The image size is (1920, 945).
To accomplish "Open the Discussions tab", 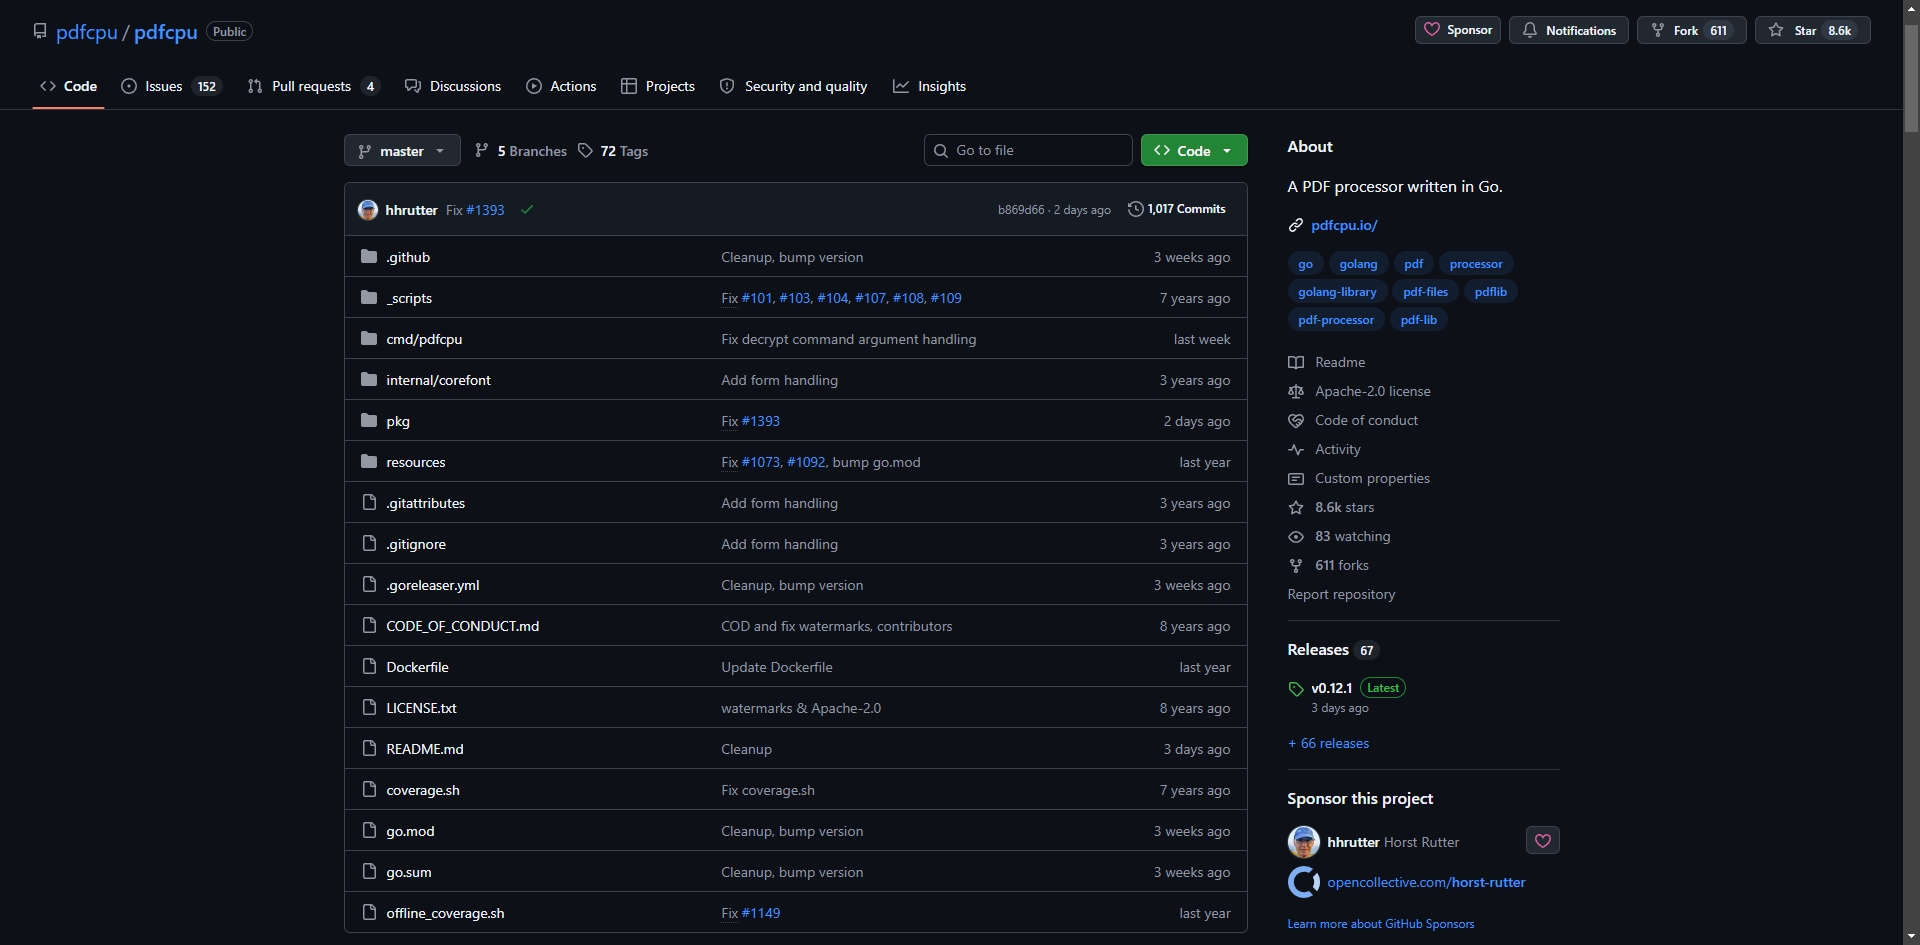I will pyautogui.click(x=453, y=86).
